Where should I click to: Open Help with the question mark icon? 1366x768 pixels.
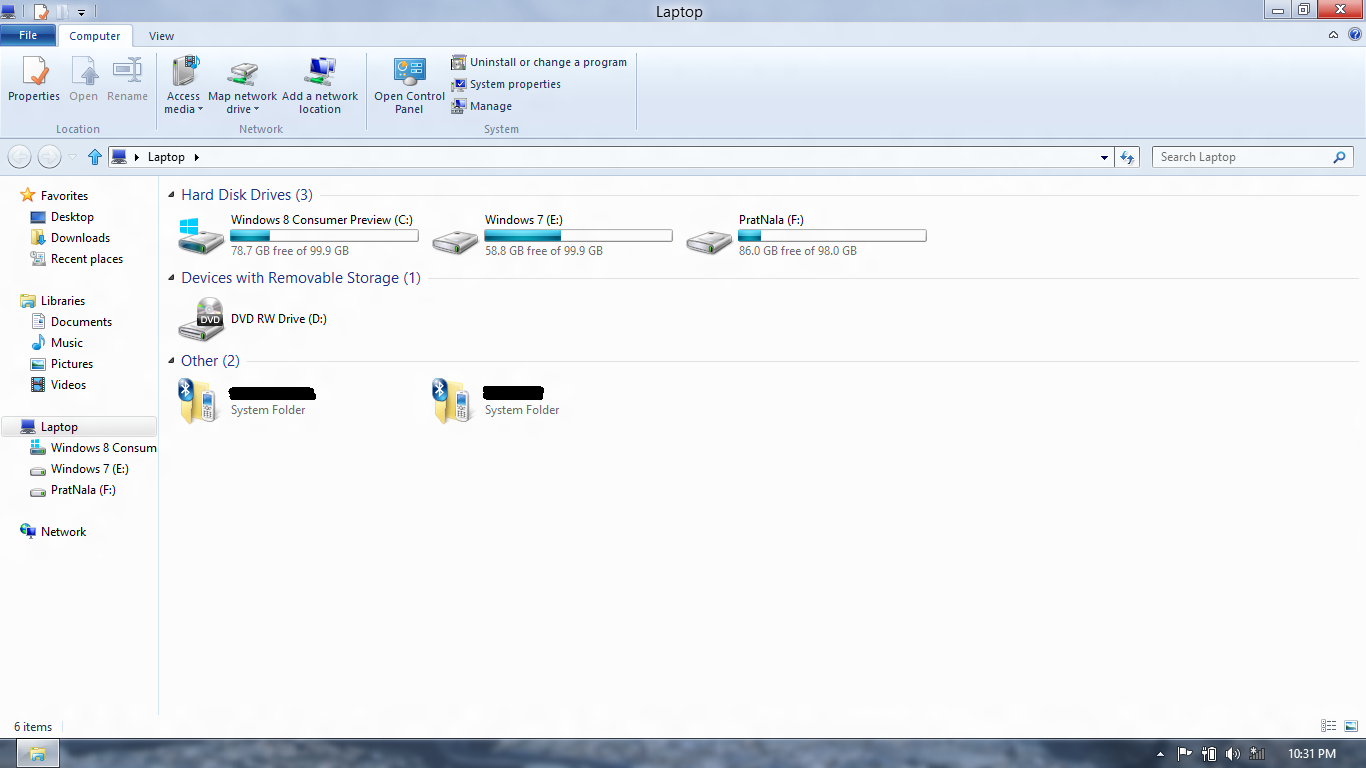[x=1355, y=35]
